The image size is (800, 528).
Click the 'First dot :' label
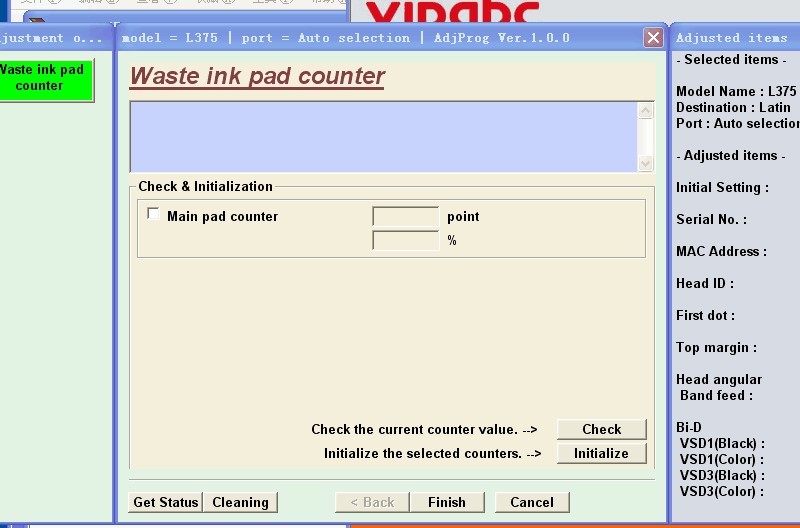[x=705, y=315]
